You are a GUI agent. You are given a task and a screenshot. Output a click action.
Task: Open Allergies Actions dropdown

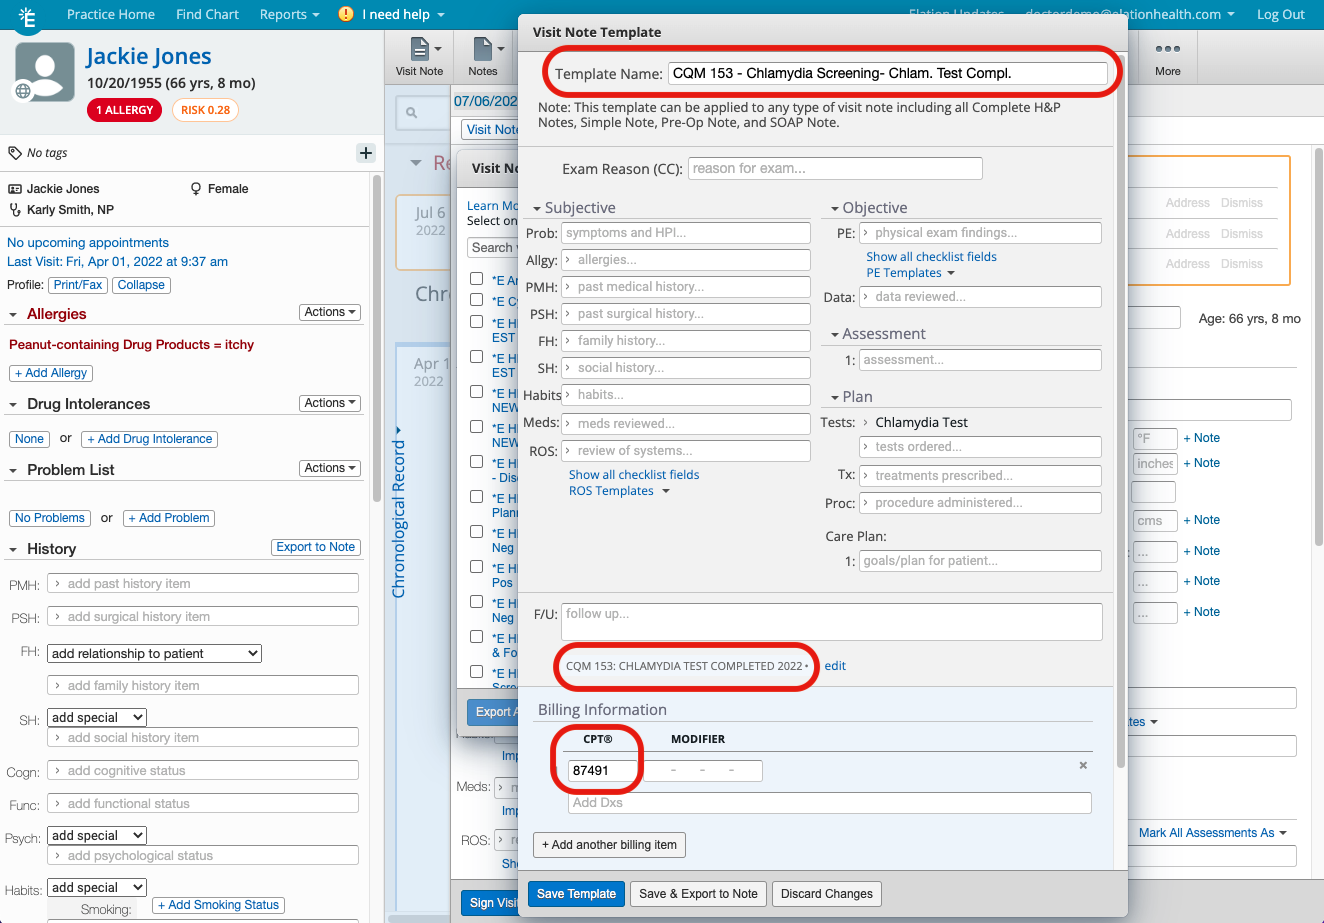330,312
